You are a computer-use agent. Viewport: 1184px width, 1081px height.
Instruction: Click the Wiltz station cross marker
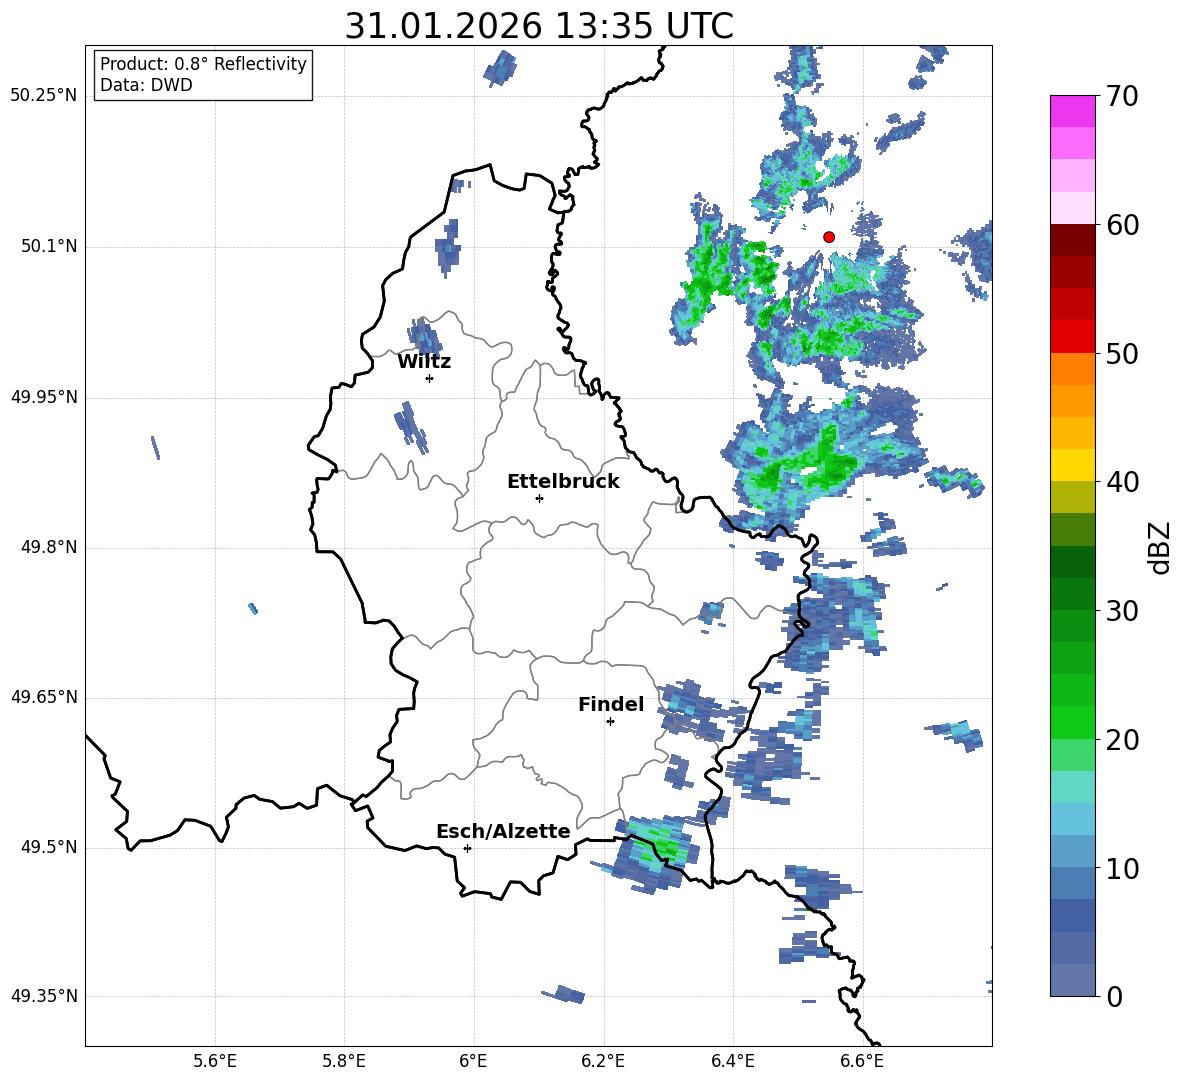click(430, 378)
